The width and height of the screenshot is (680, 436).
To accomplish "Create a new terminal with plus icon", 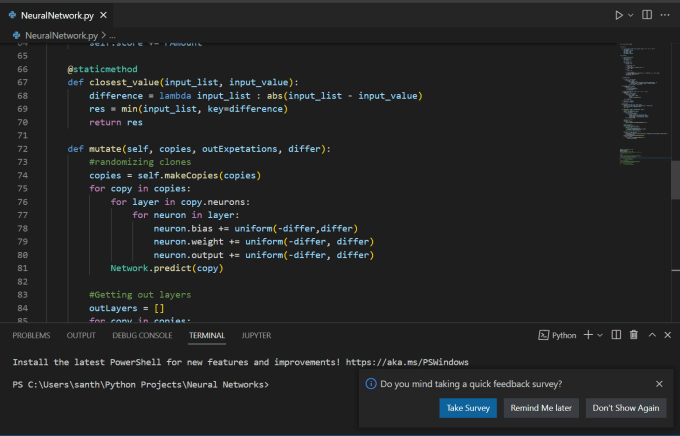I will [x=588, y=334].
